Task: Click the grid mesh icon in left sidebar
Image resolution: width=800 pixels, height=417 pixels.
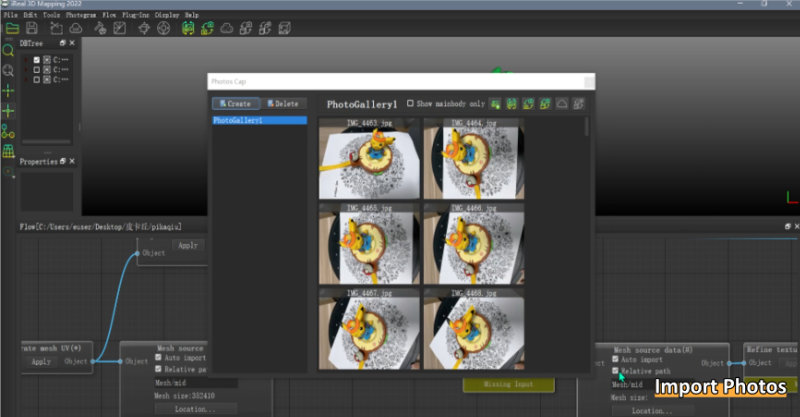Action: tap(8, 151)
